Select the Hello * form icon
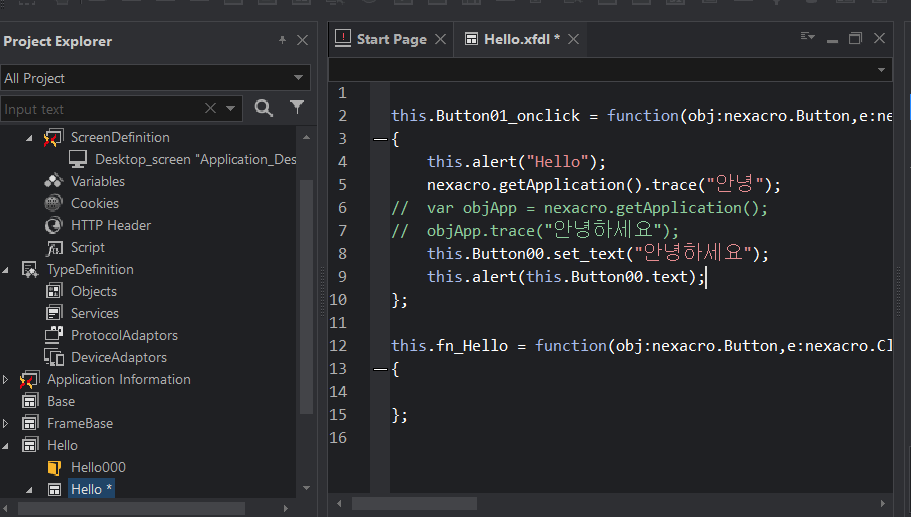The height and width of the screenshot is (517, 911). click(x=54, y=490)
